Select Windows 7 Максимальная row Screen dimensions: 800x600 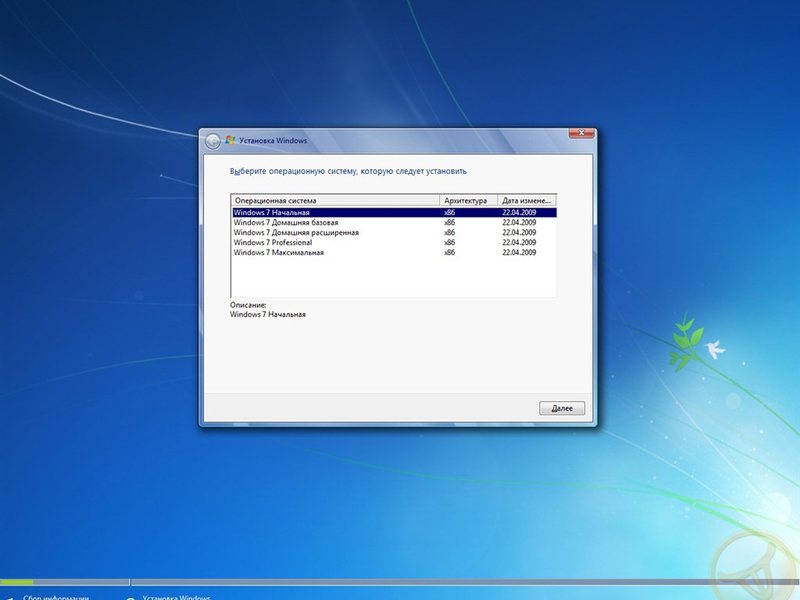[394, 253]
